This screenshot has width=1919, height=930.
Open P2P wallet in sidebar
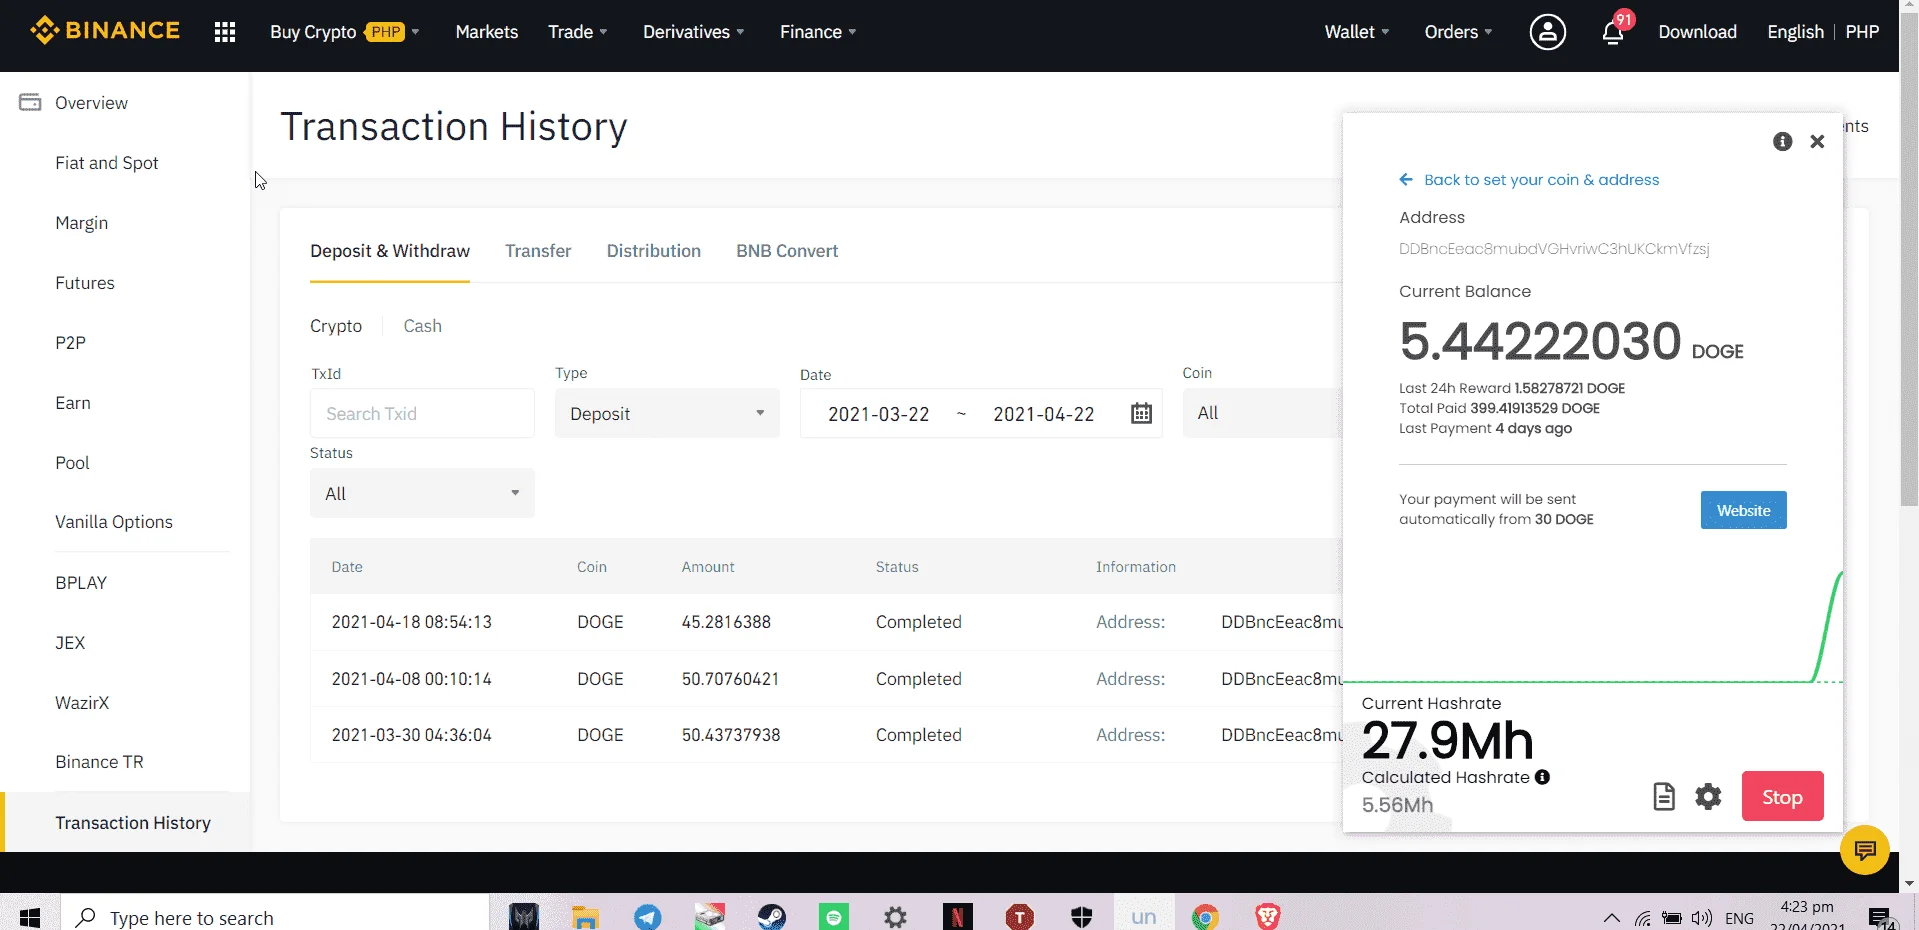pos(70,343)
